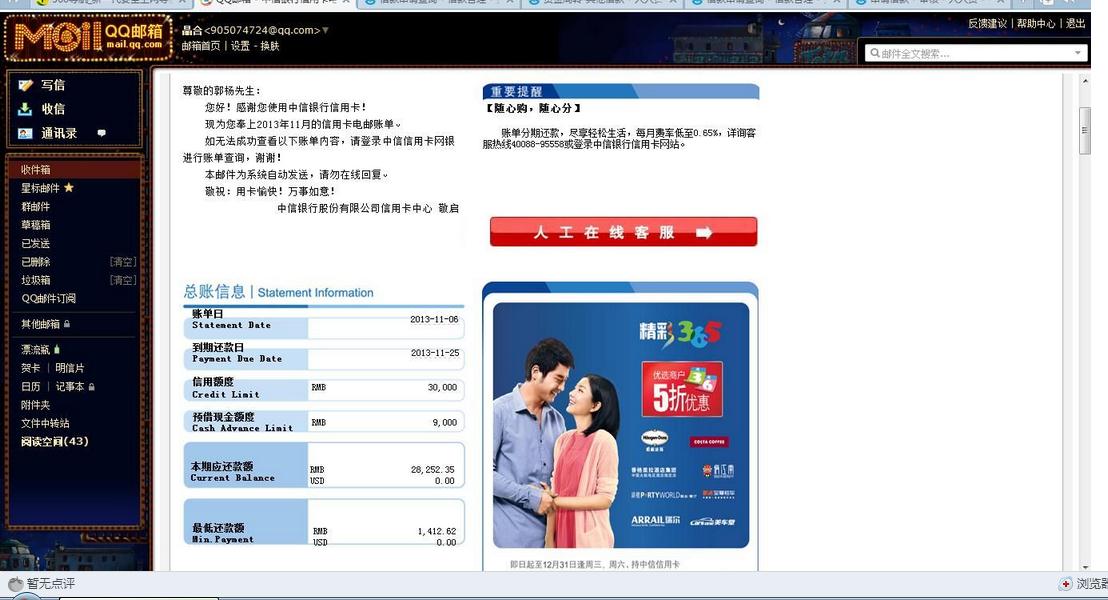The image size is (1108, 600).
Task: Click the 尊敬的郭杨先生 greeting line
Action: (222, 90)
